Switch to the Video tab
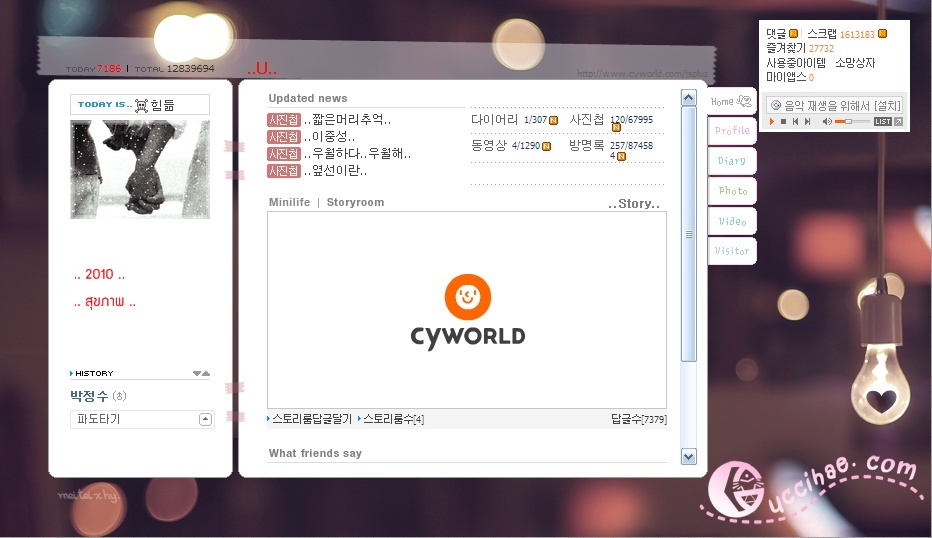The width and height of the screenshot is (932, 538). tap(732, 221)
